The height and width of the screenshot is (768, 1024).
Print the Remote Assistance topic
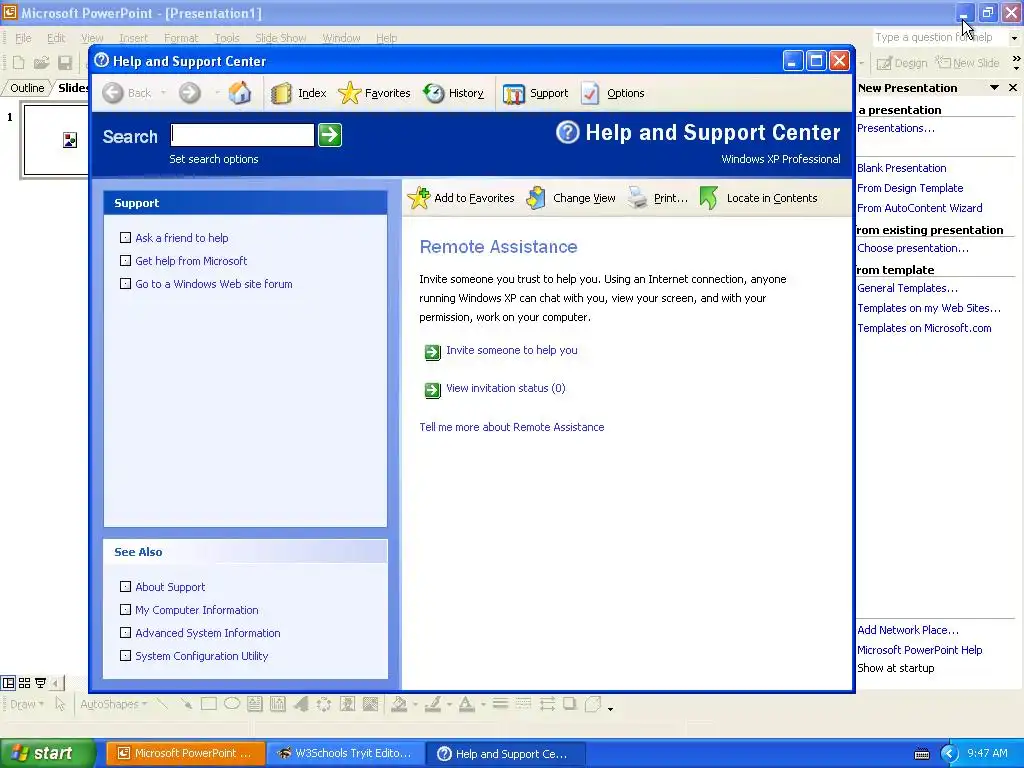click(x=658, y=198)
